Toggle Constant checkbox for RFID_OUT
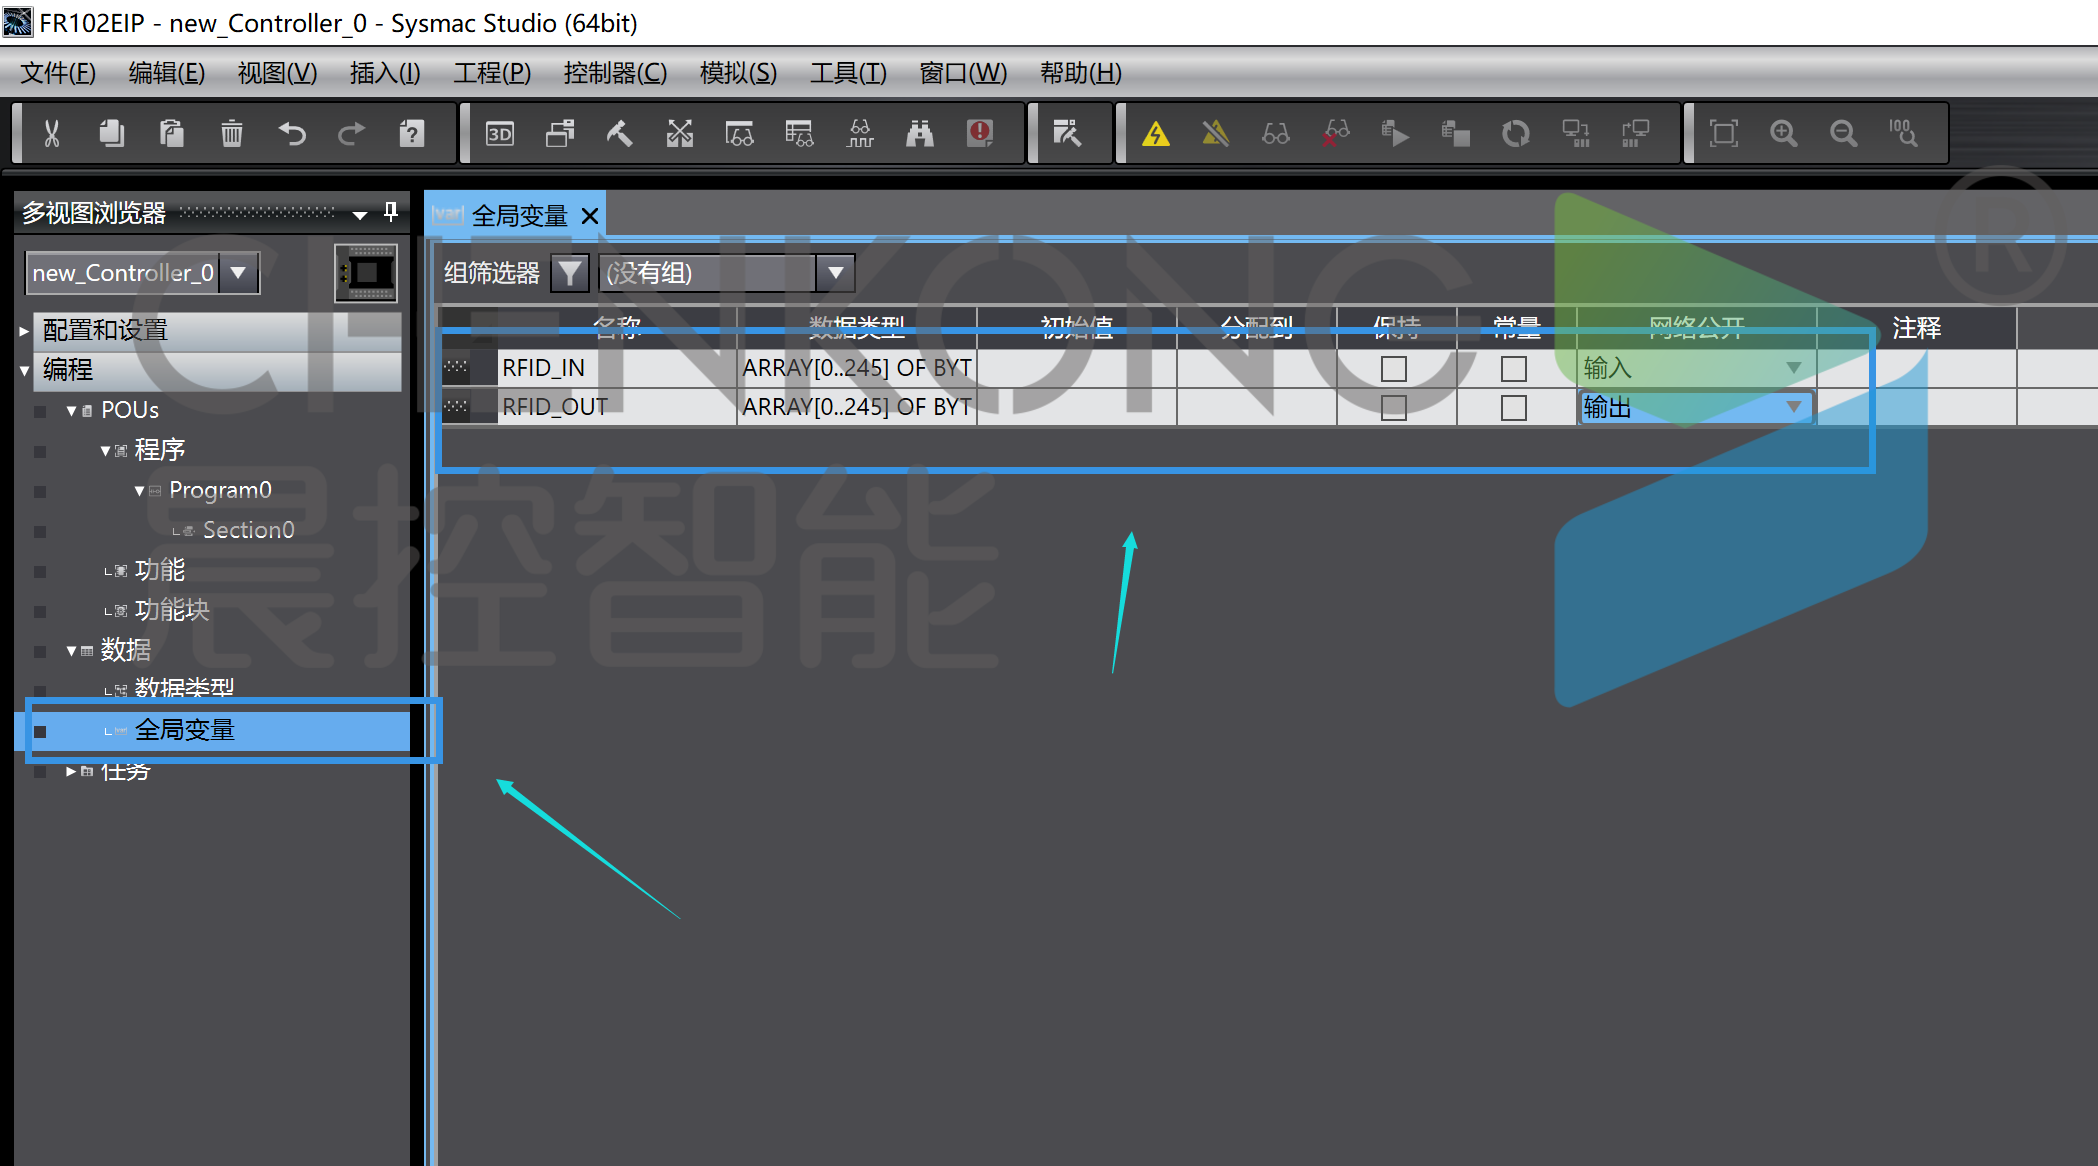2098x1166 pixels. [x=1514, y=408]
